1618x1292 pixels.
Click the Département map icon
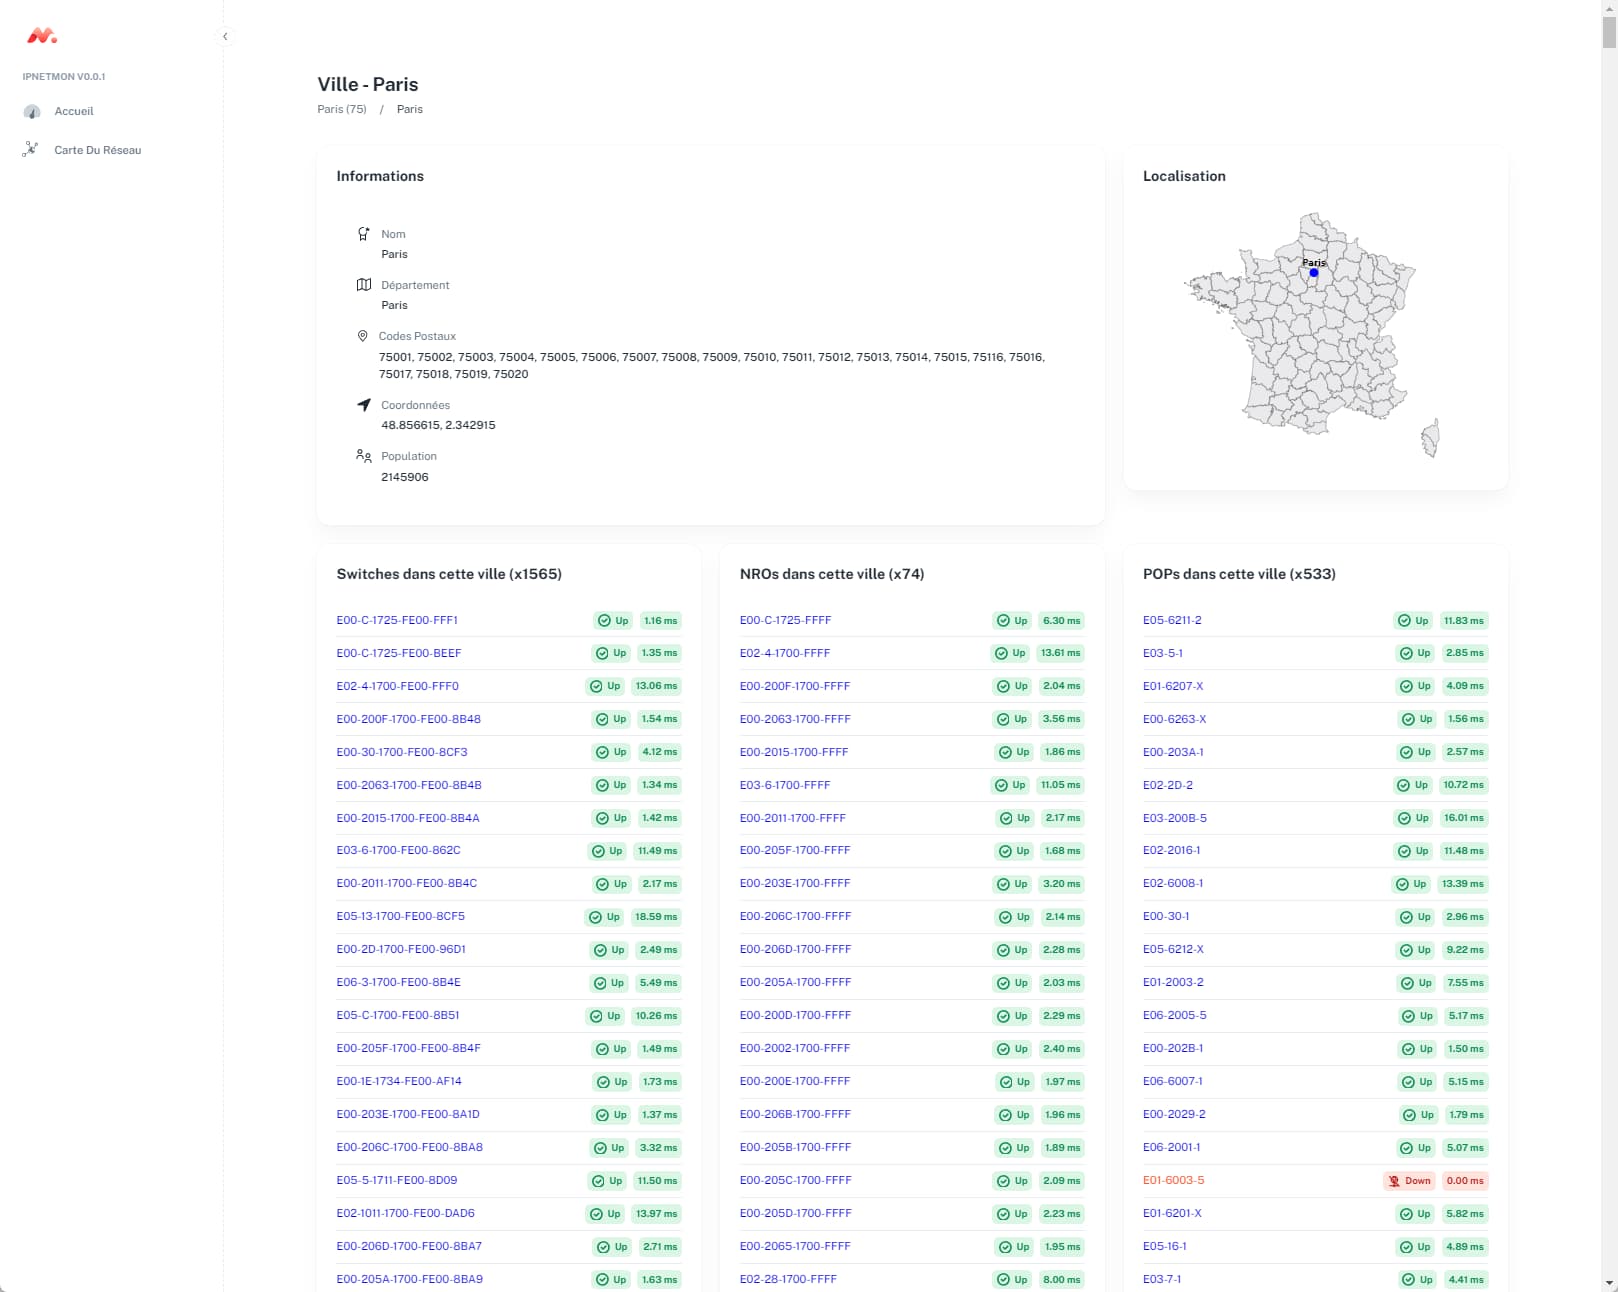click(364, 285)
